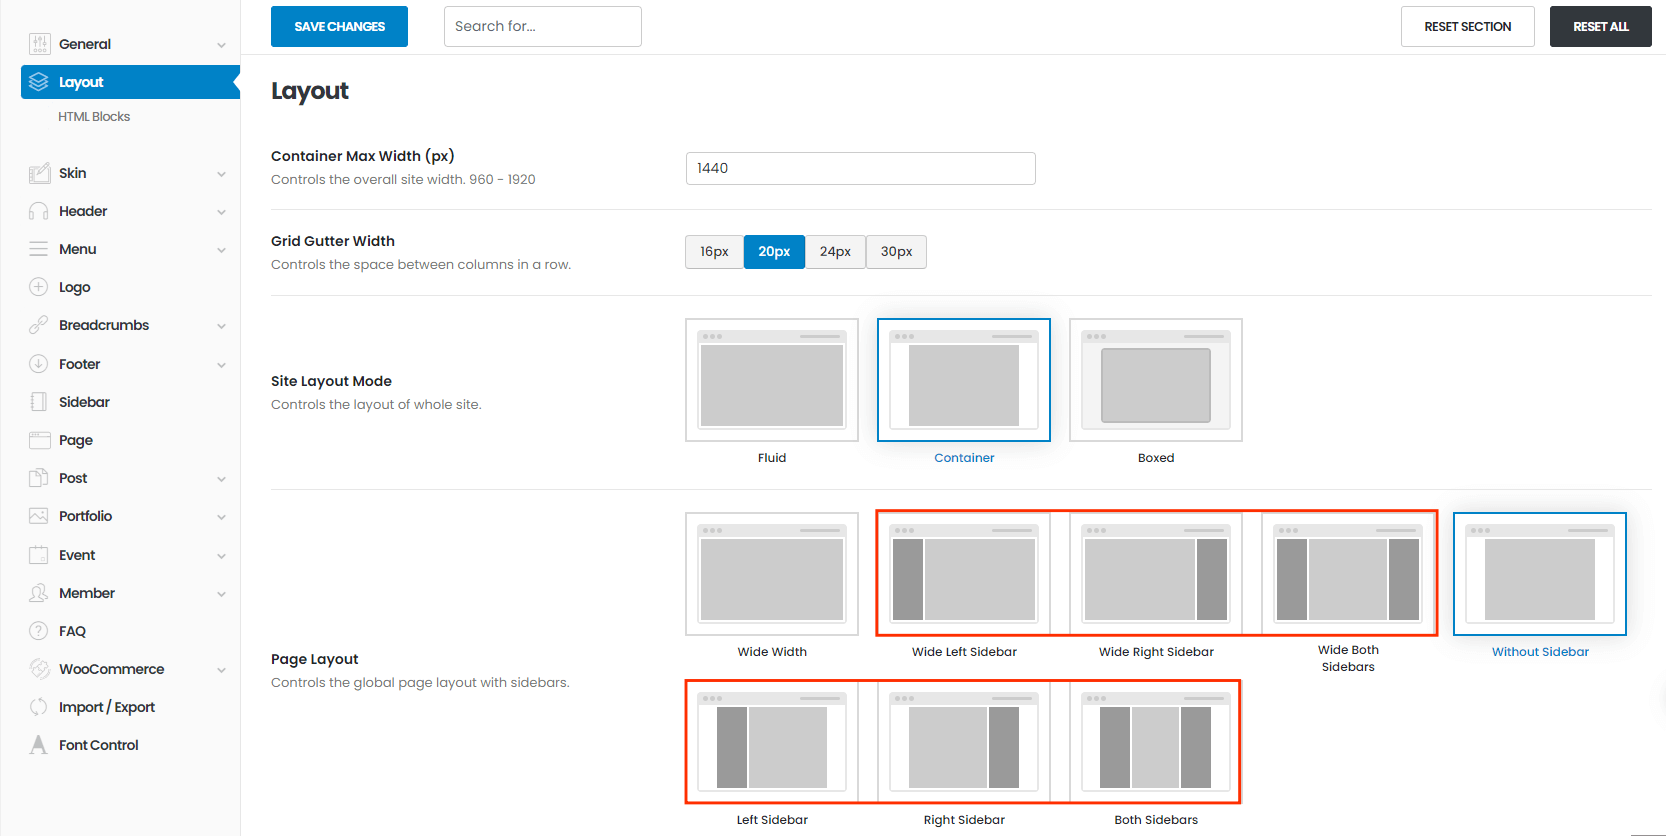Click the Skin icon in sidebar
Screen dimensions: 1666x836
(39, 173)
